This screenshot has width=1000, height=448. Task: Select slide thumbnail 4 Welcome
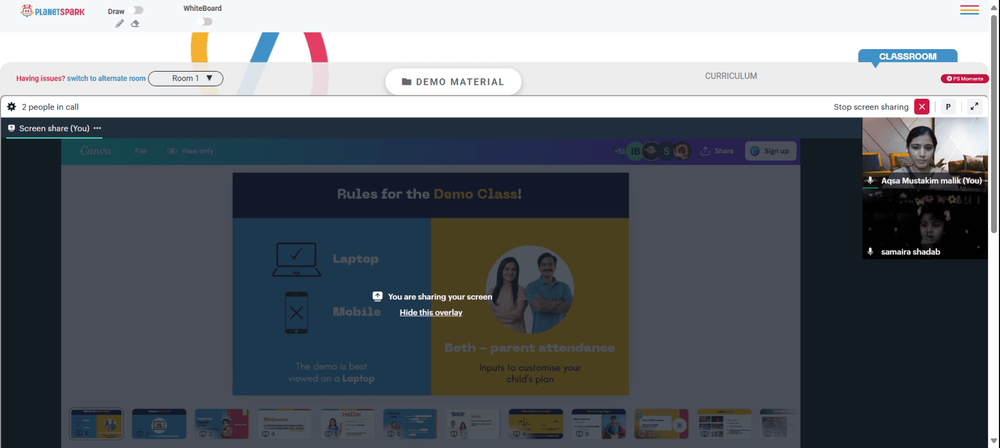coord(284,424)
